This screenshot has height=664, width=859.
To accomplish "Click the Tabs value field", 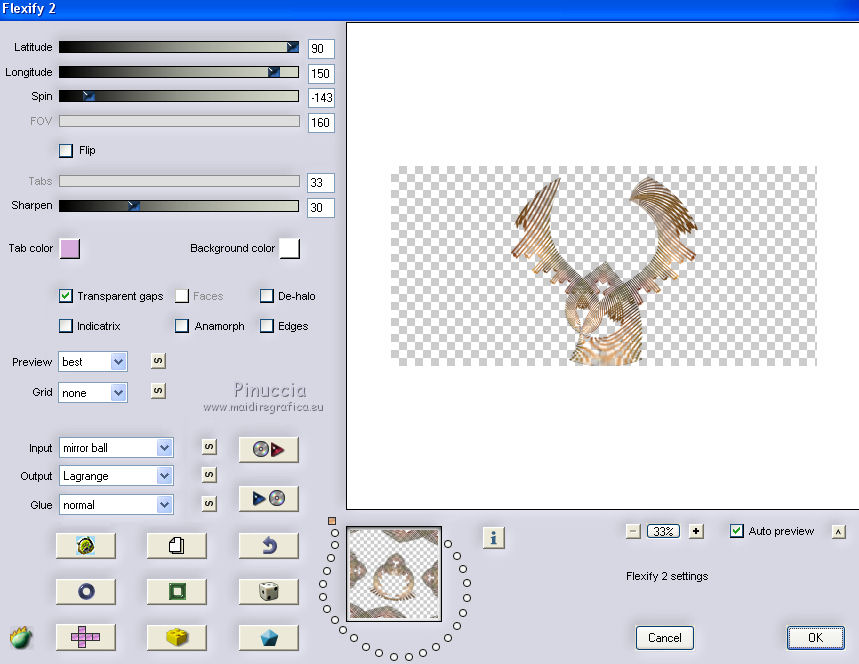I will (321, 183).
